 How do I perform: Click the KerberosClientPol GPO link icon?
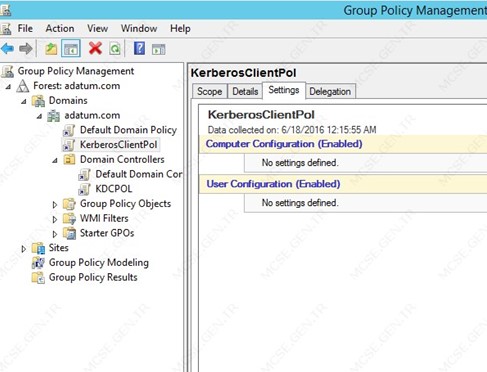point(69,145)
